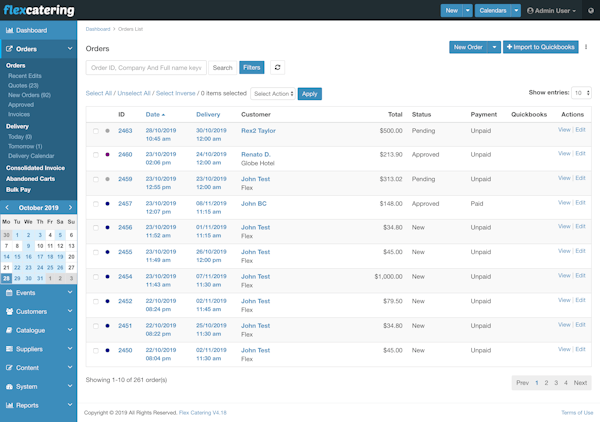Screen dimensions: 600x422
Task: Tick the checkbox for order 2455
Action: click(x=96, y=252)
